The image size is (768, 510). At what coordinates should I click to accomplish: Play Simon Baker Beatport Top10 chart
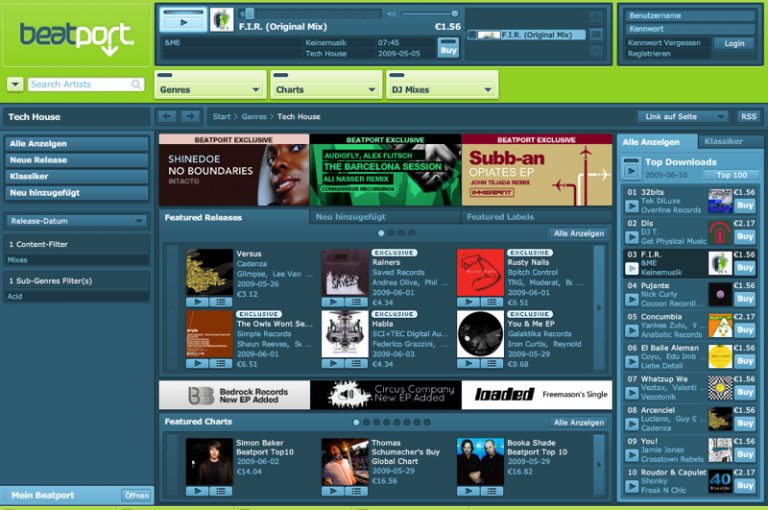(197, 491)
